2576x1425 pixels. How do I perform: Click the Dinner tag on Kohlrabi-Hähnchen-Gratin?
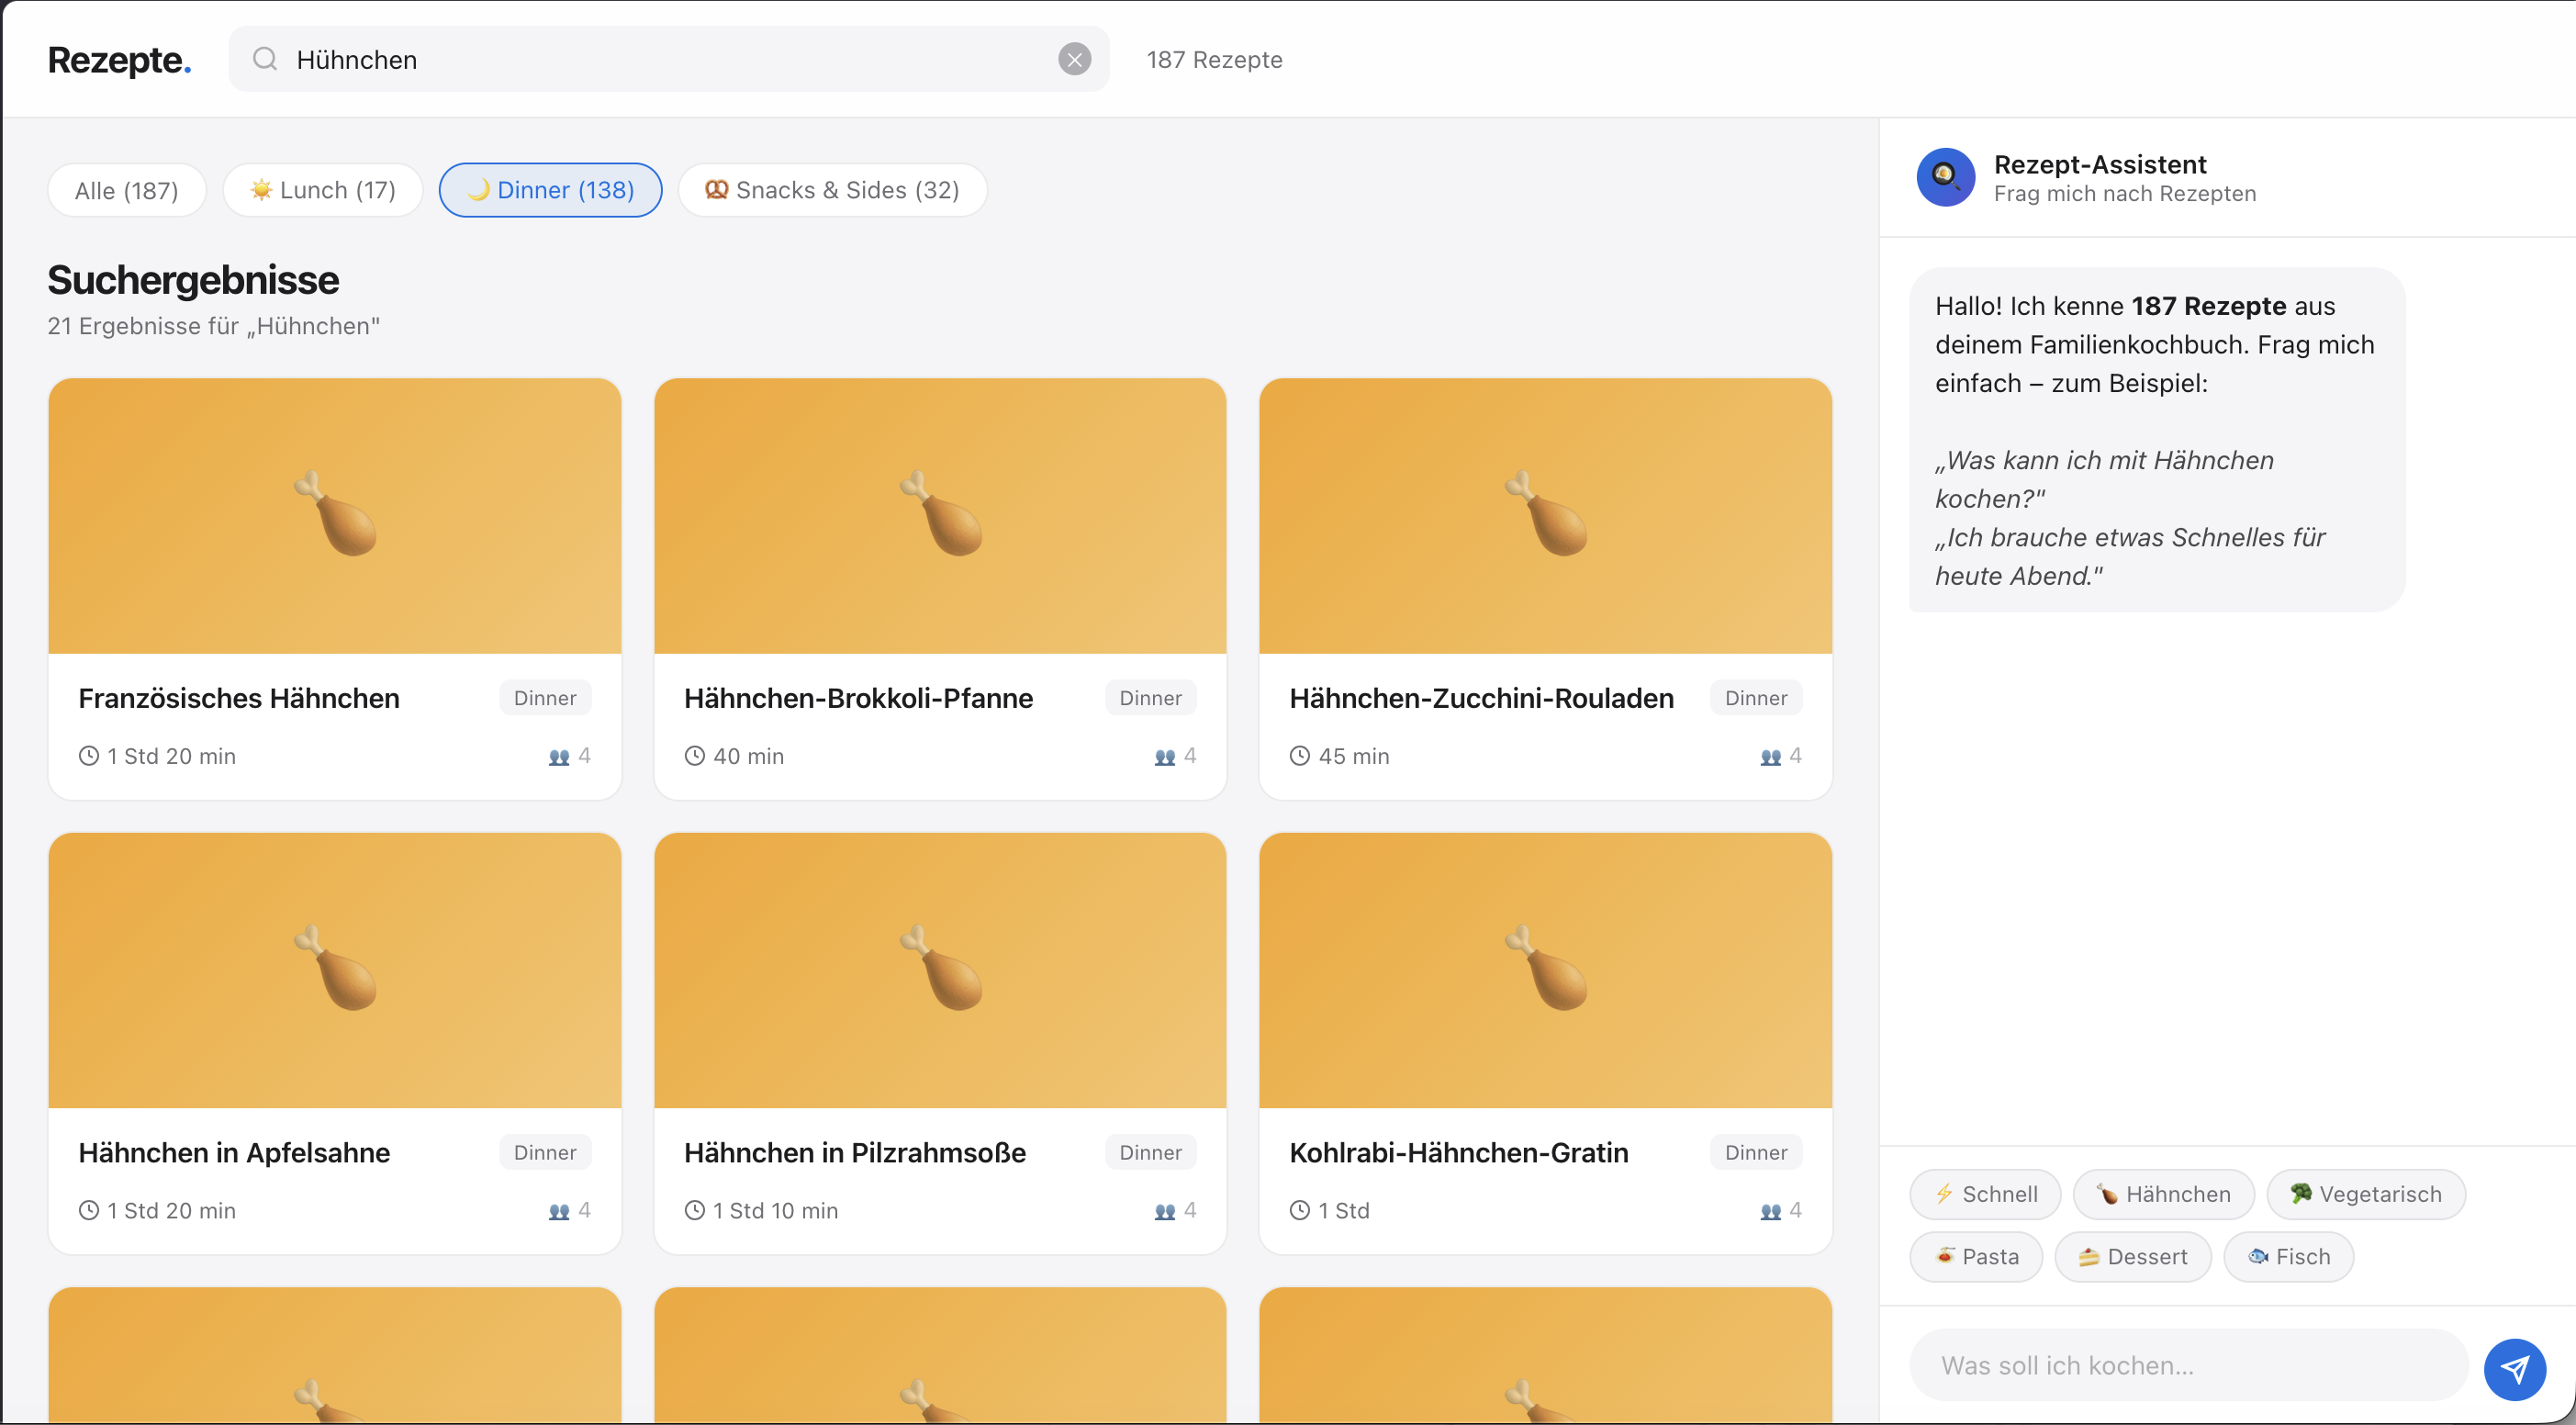point(1756,1153)
